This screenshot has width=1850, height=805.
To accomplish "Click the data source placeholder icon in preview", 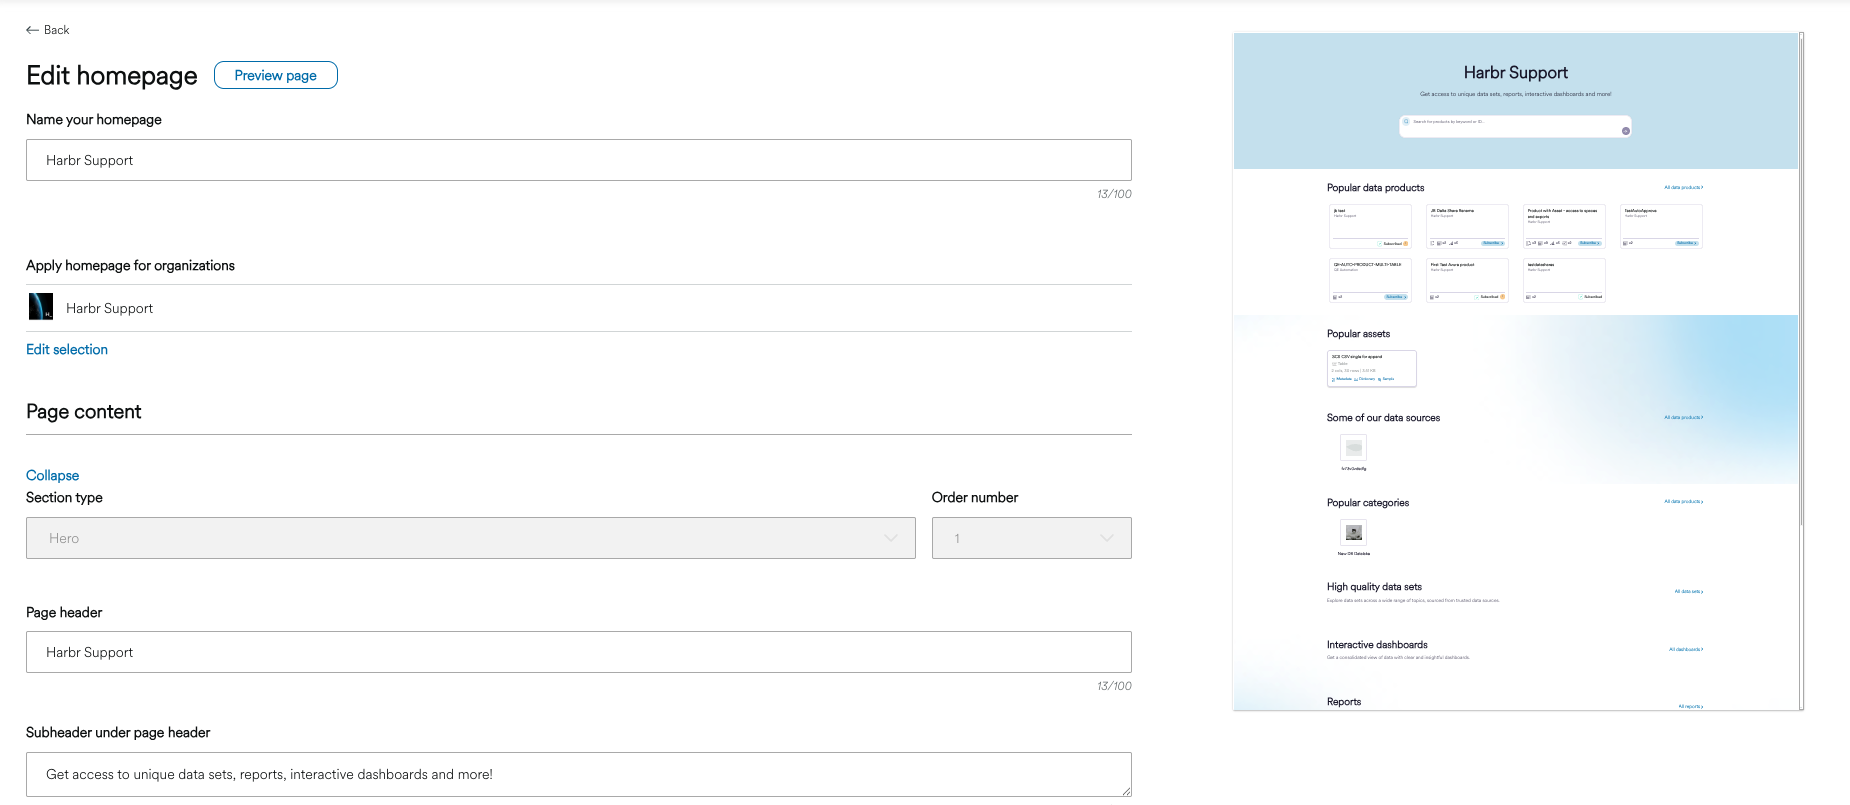I will point(1354,448).
